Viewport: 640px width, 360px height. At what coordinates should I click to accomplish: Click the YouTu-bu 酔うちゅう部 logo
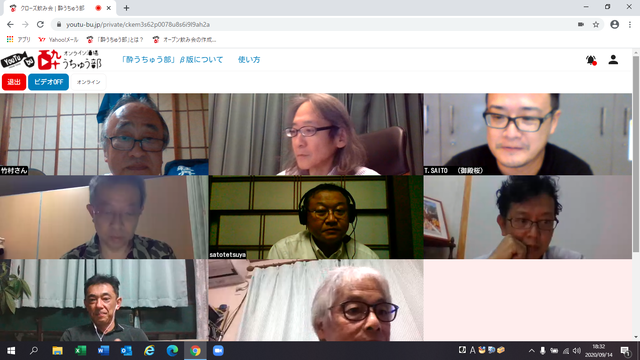tap(51, 60)
